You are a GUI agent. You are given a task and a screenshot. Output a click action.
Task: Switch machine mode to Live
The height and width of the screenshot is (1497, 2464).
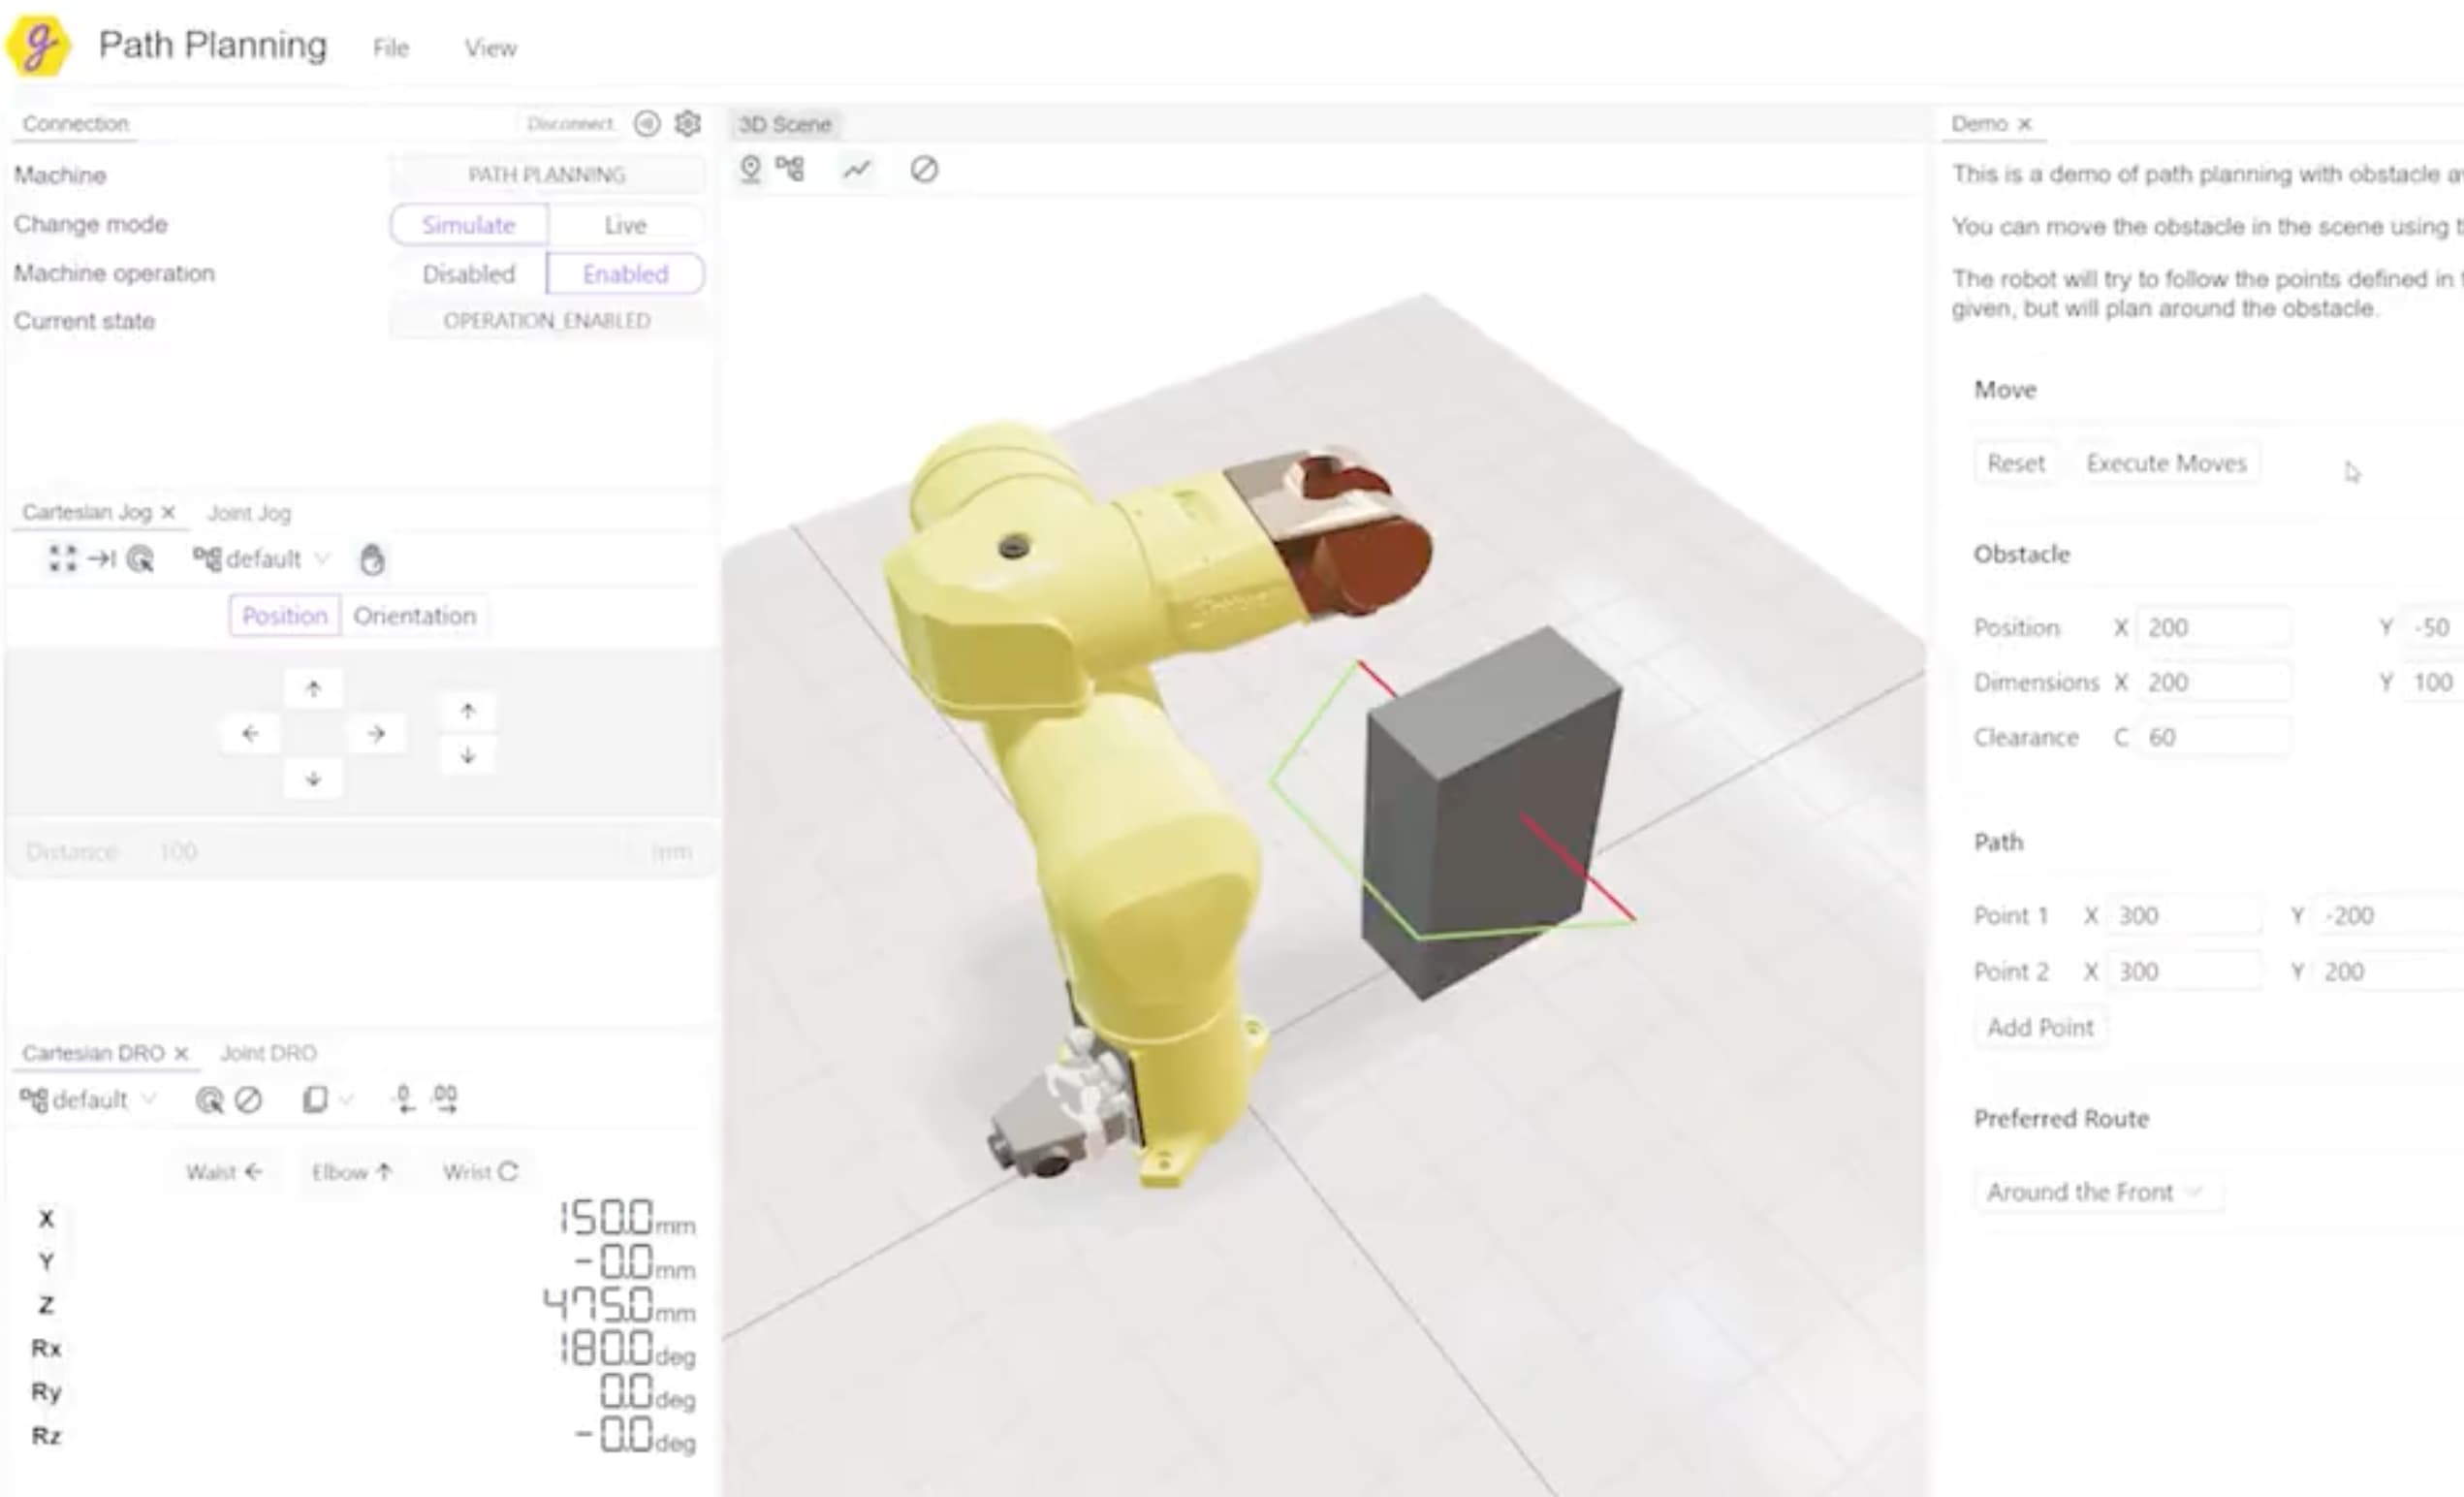coord(625,225)
